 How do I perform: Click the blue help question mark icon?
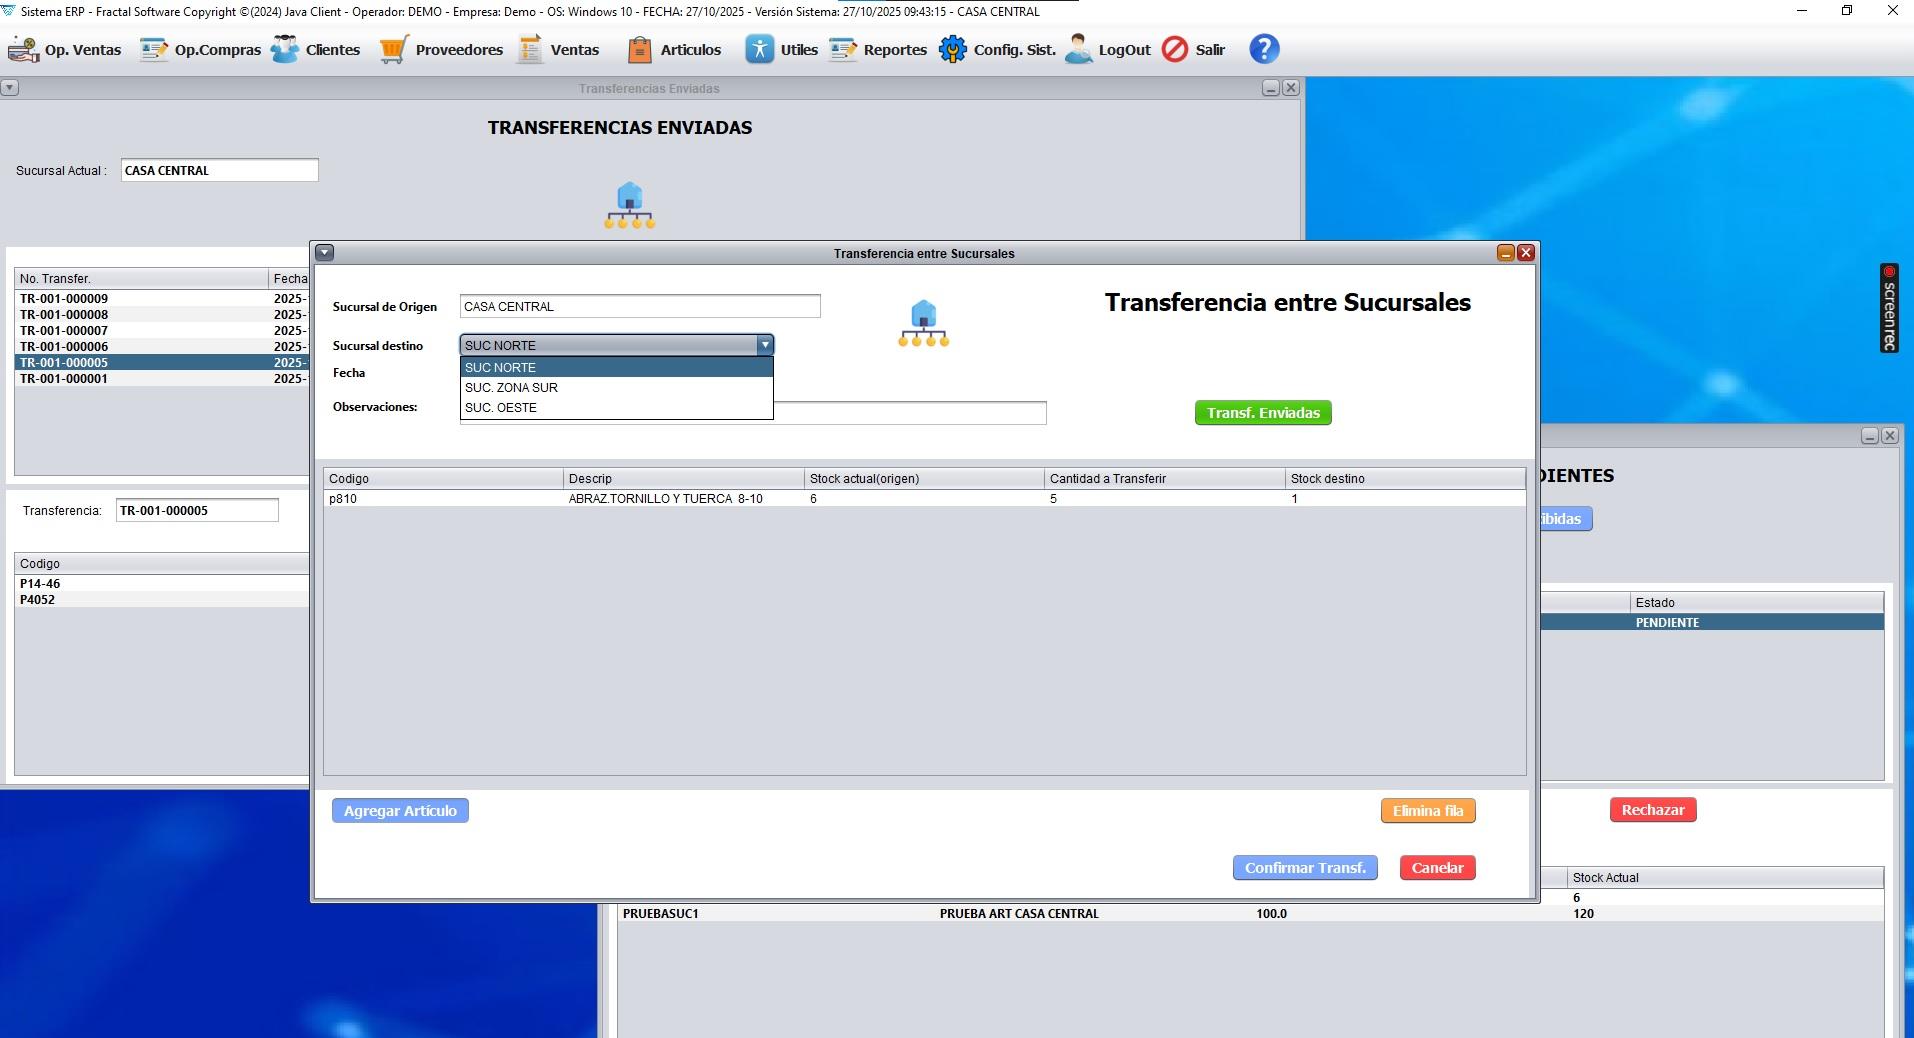pos(1264,49)
